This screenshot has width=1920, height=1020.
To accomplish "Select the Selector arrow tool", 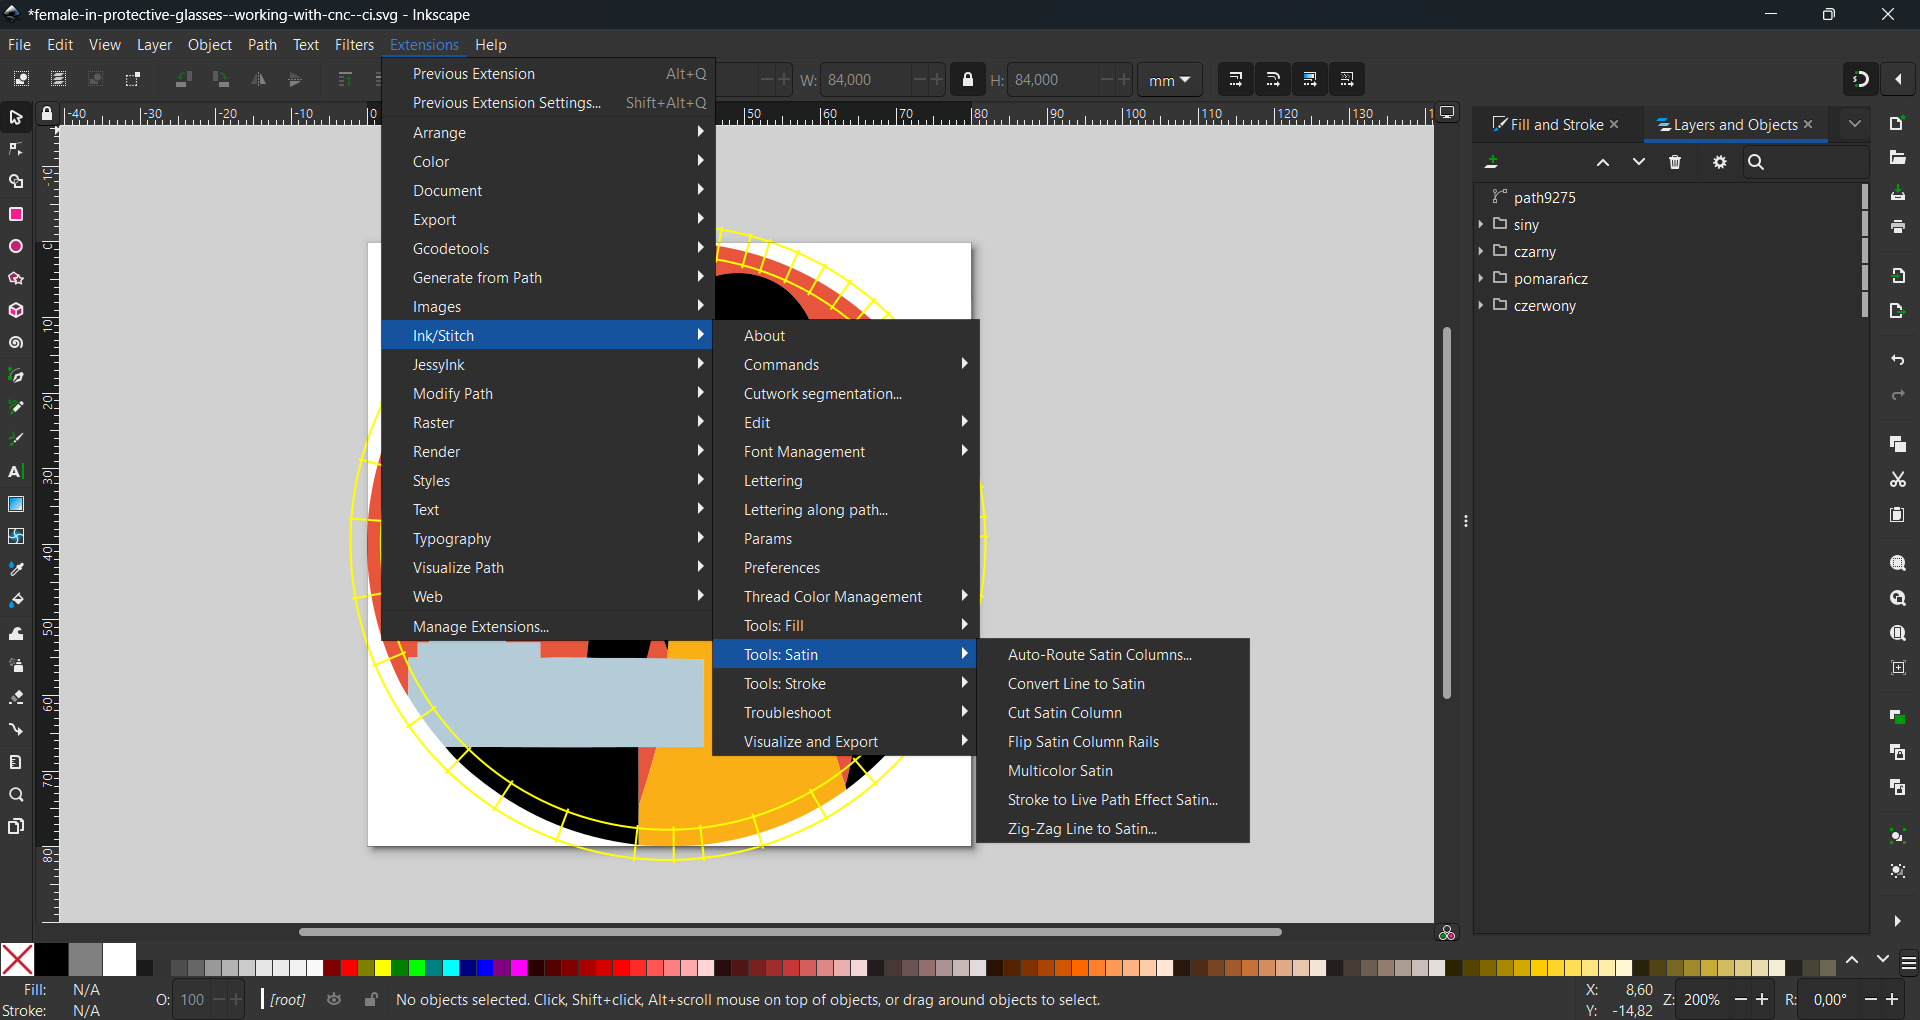I will [16, 118].
